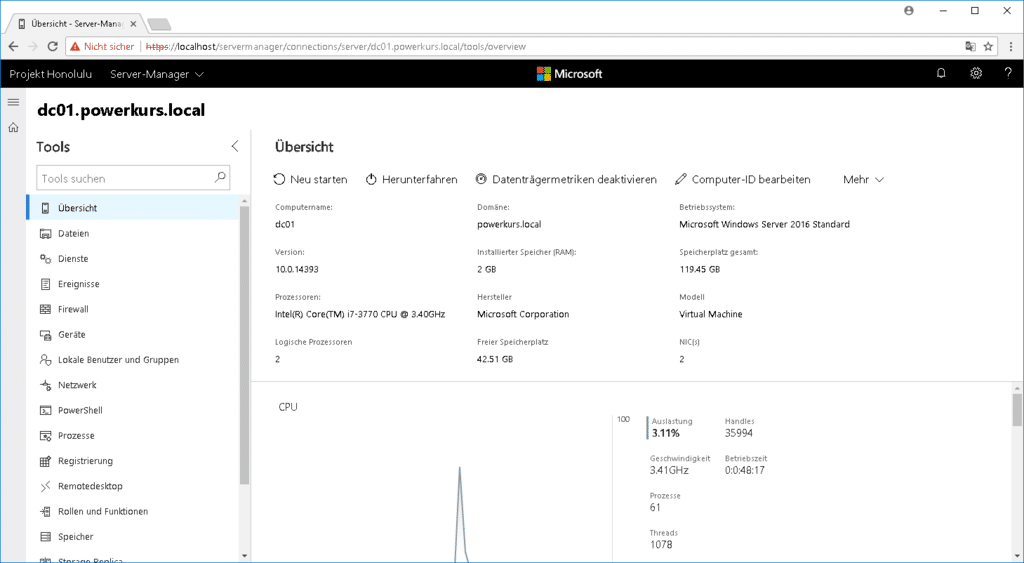This screenshot has width=1024, height=563.
Task: Reload the page in the browser
Action: click(x=54, y=46)
